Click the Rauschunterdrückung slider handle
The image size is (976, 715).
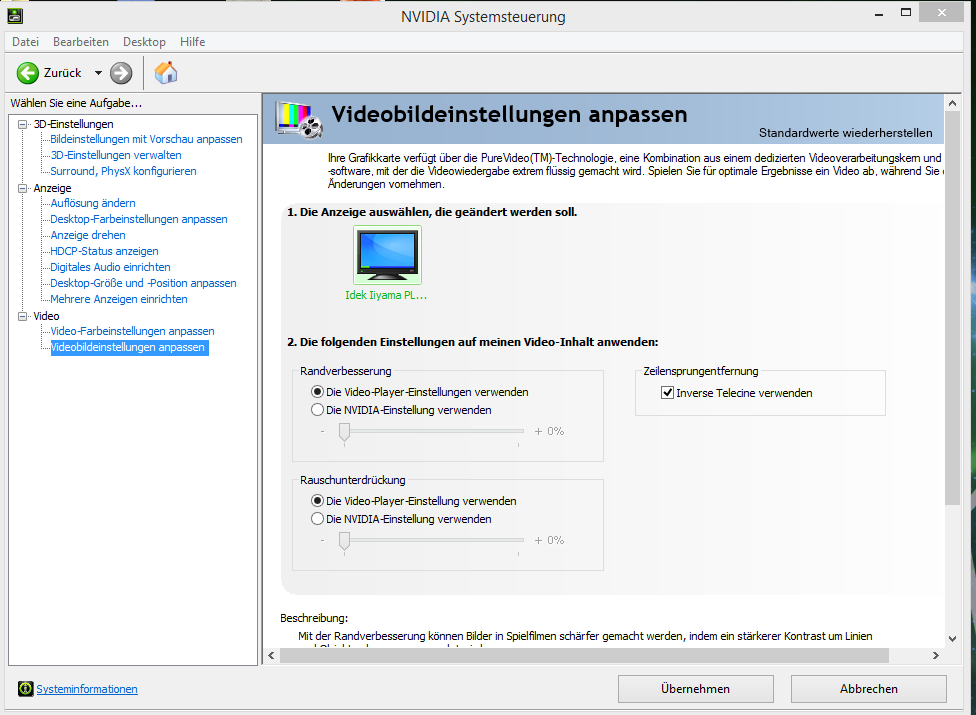344,541
